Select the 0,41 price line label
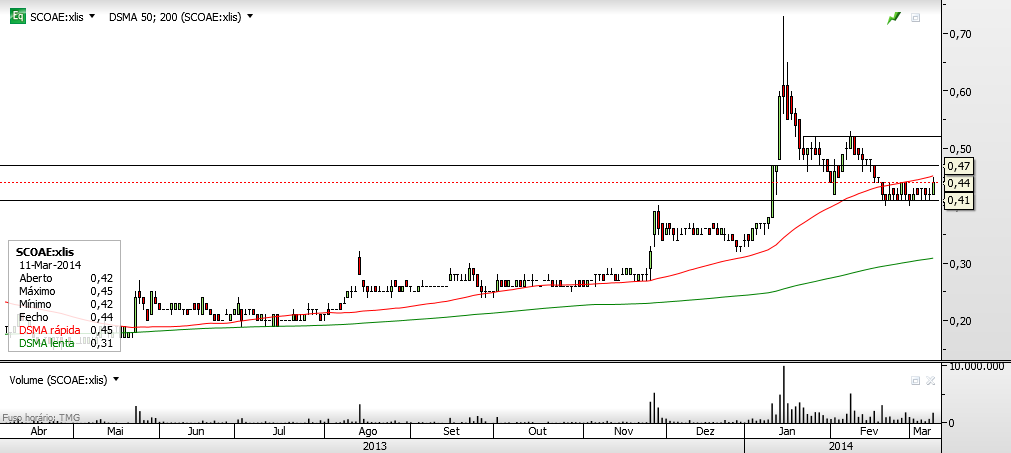Image resolution: width=1011 pixels, height=453 pixels. [957, 200]
